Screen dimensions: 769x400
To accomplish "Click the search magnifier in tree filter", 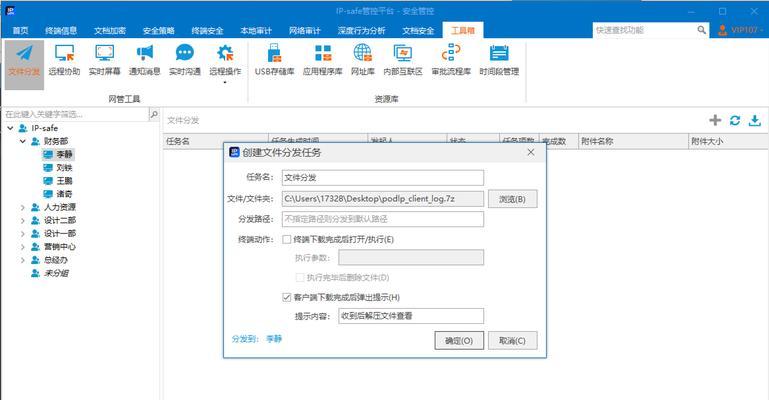I will (154, 114).
